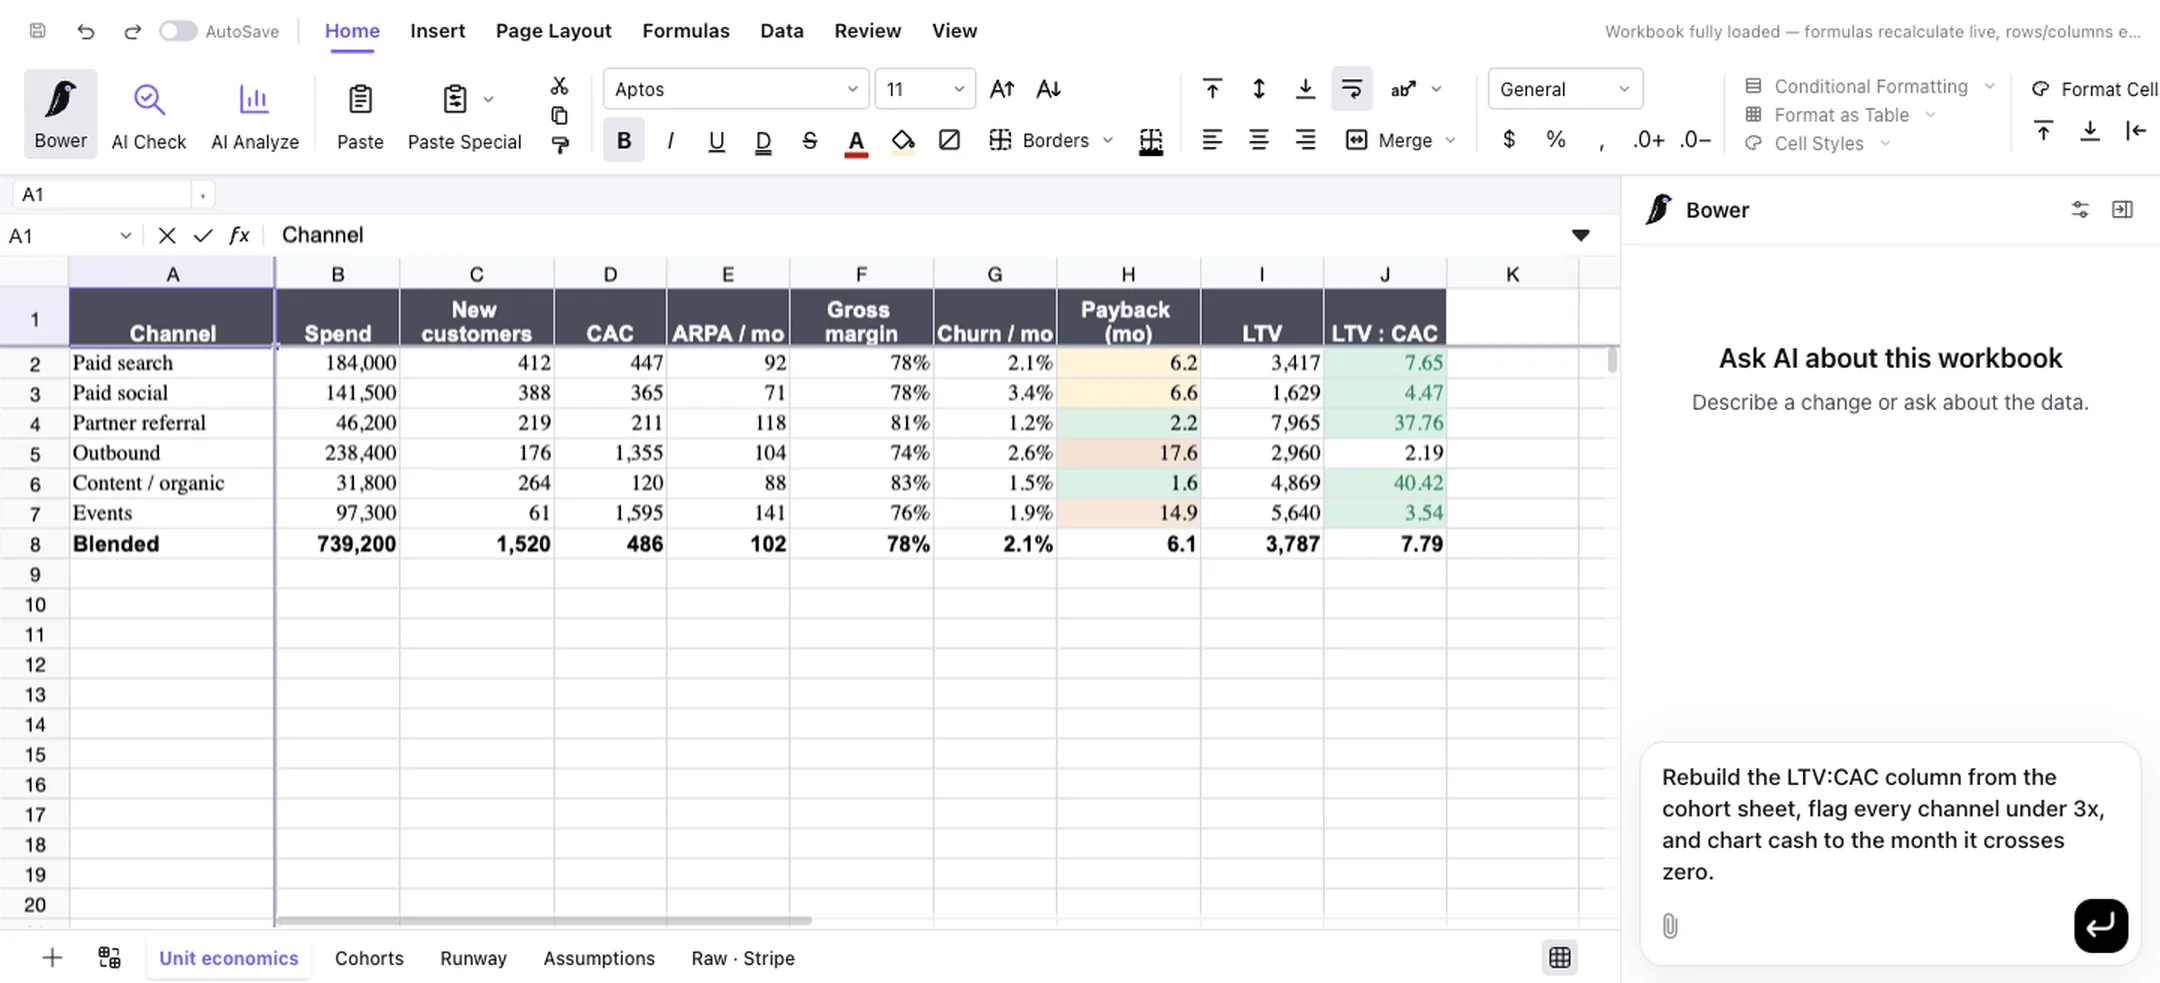Increase decimal places
Image resolution: width=2160 pixels, height=983 pixels.
tap(1648, 140)
